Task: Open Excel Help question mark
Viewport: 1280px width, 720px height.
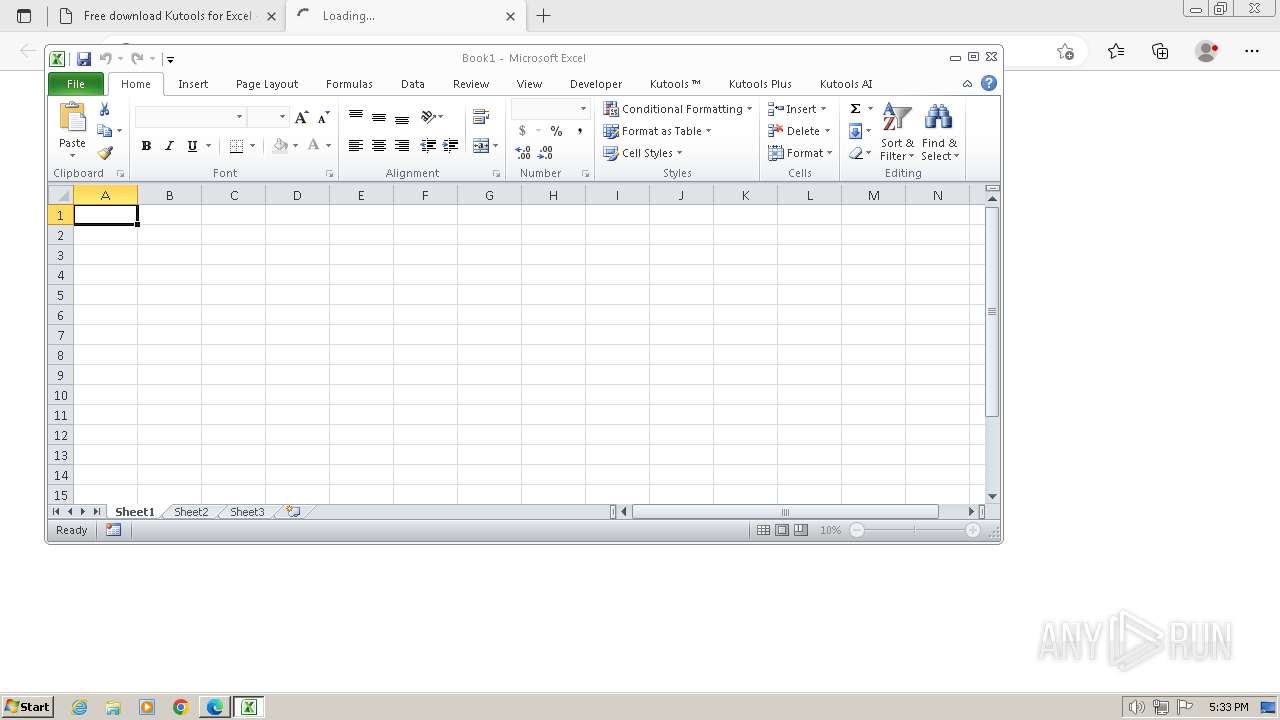Action: click(989, 84)
